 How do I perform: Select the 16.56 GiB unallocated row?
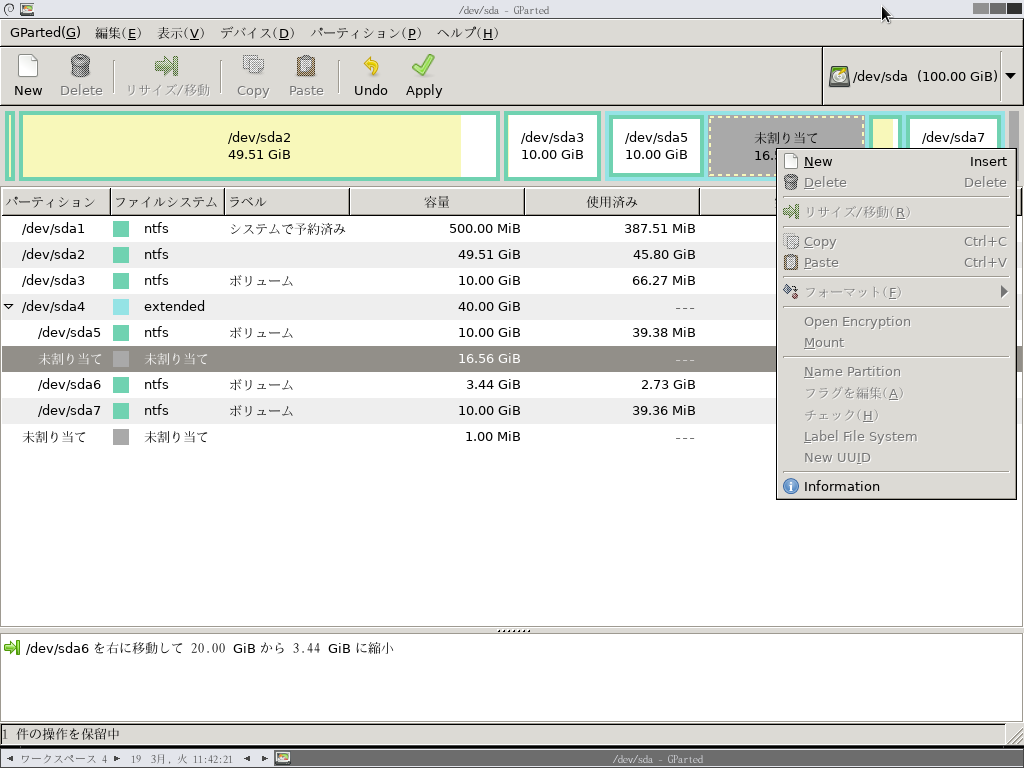tap(389, 359)
